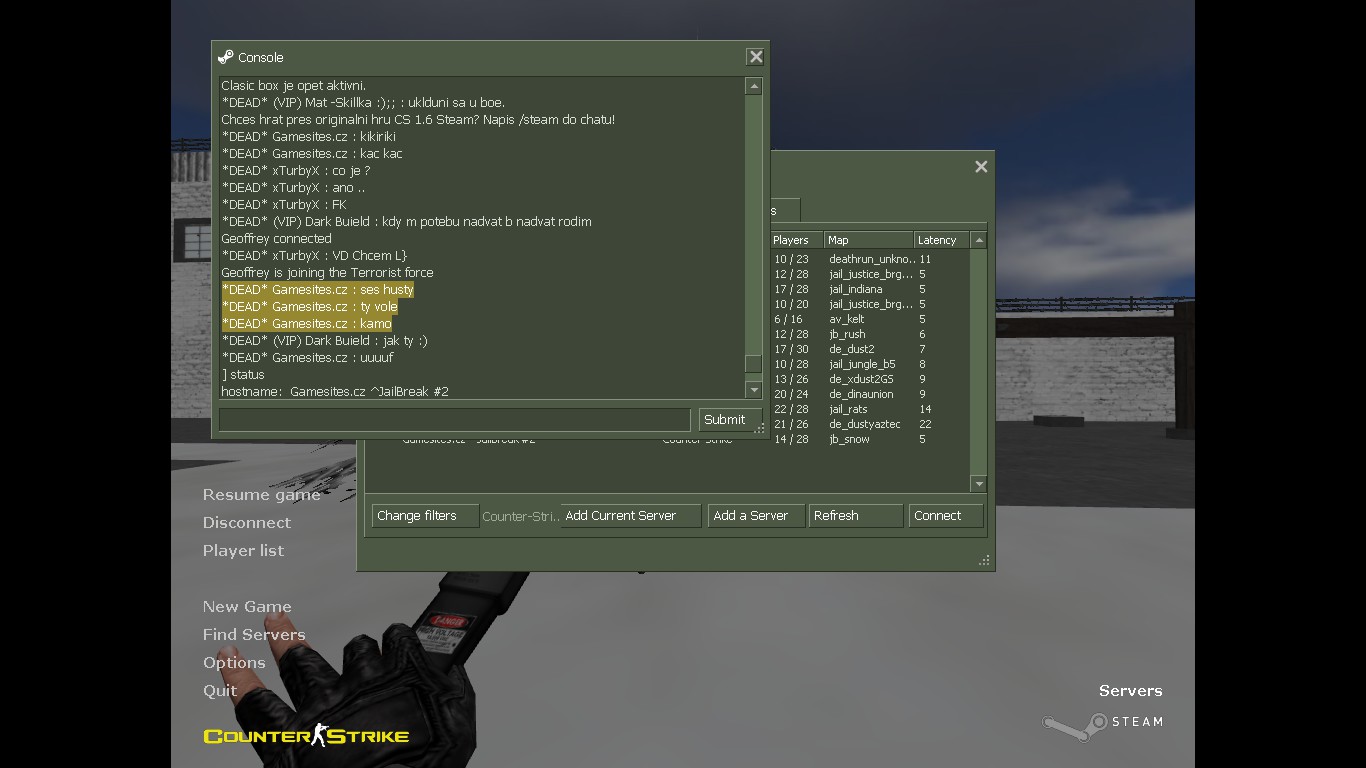Screen dimensions: 1366x768
Task: Refresh the server list
Action: coord(856,516)
